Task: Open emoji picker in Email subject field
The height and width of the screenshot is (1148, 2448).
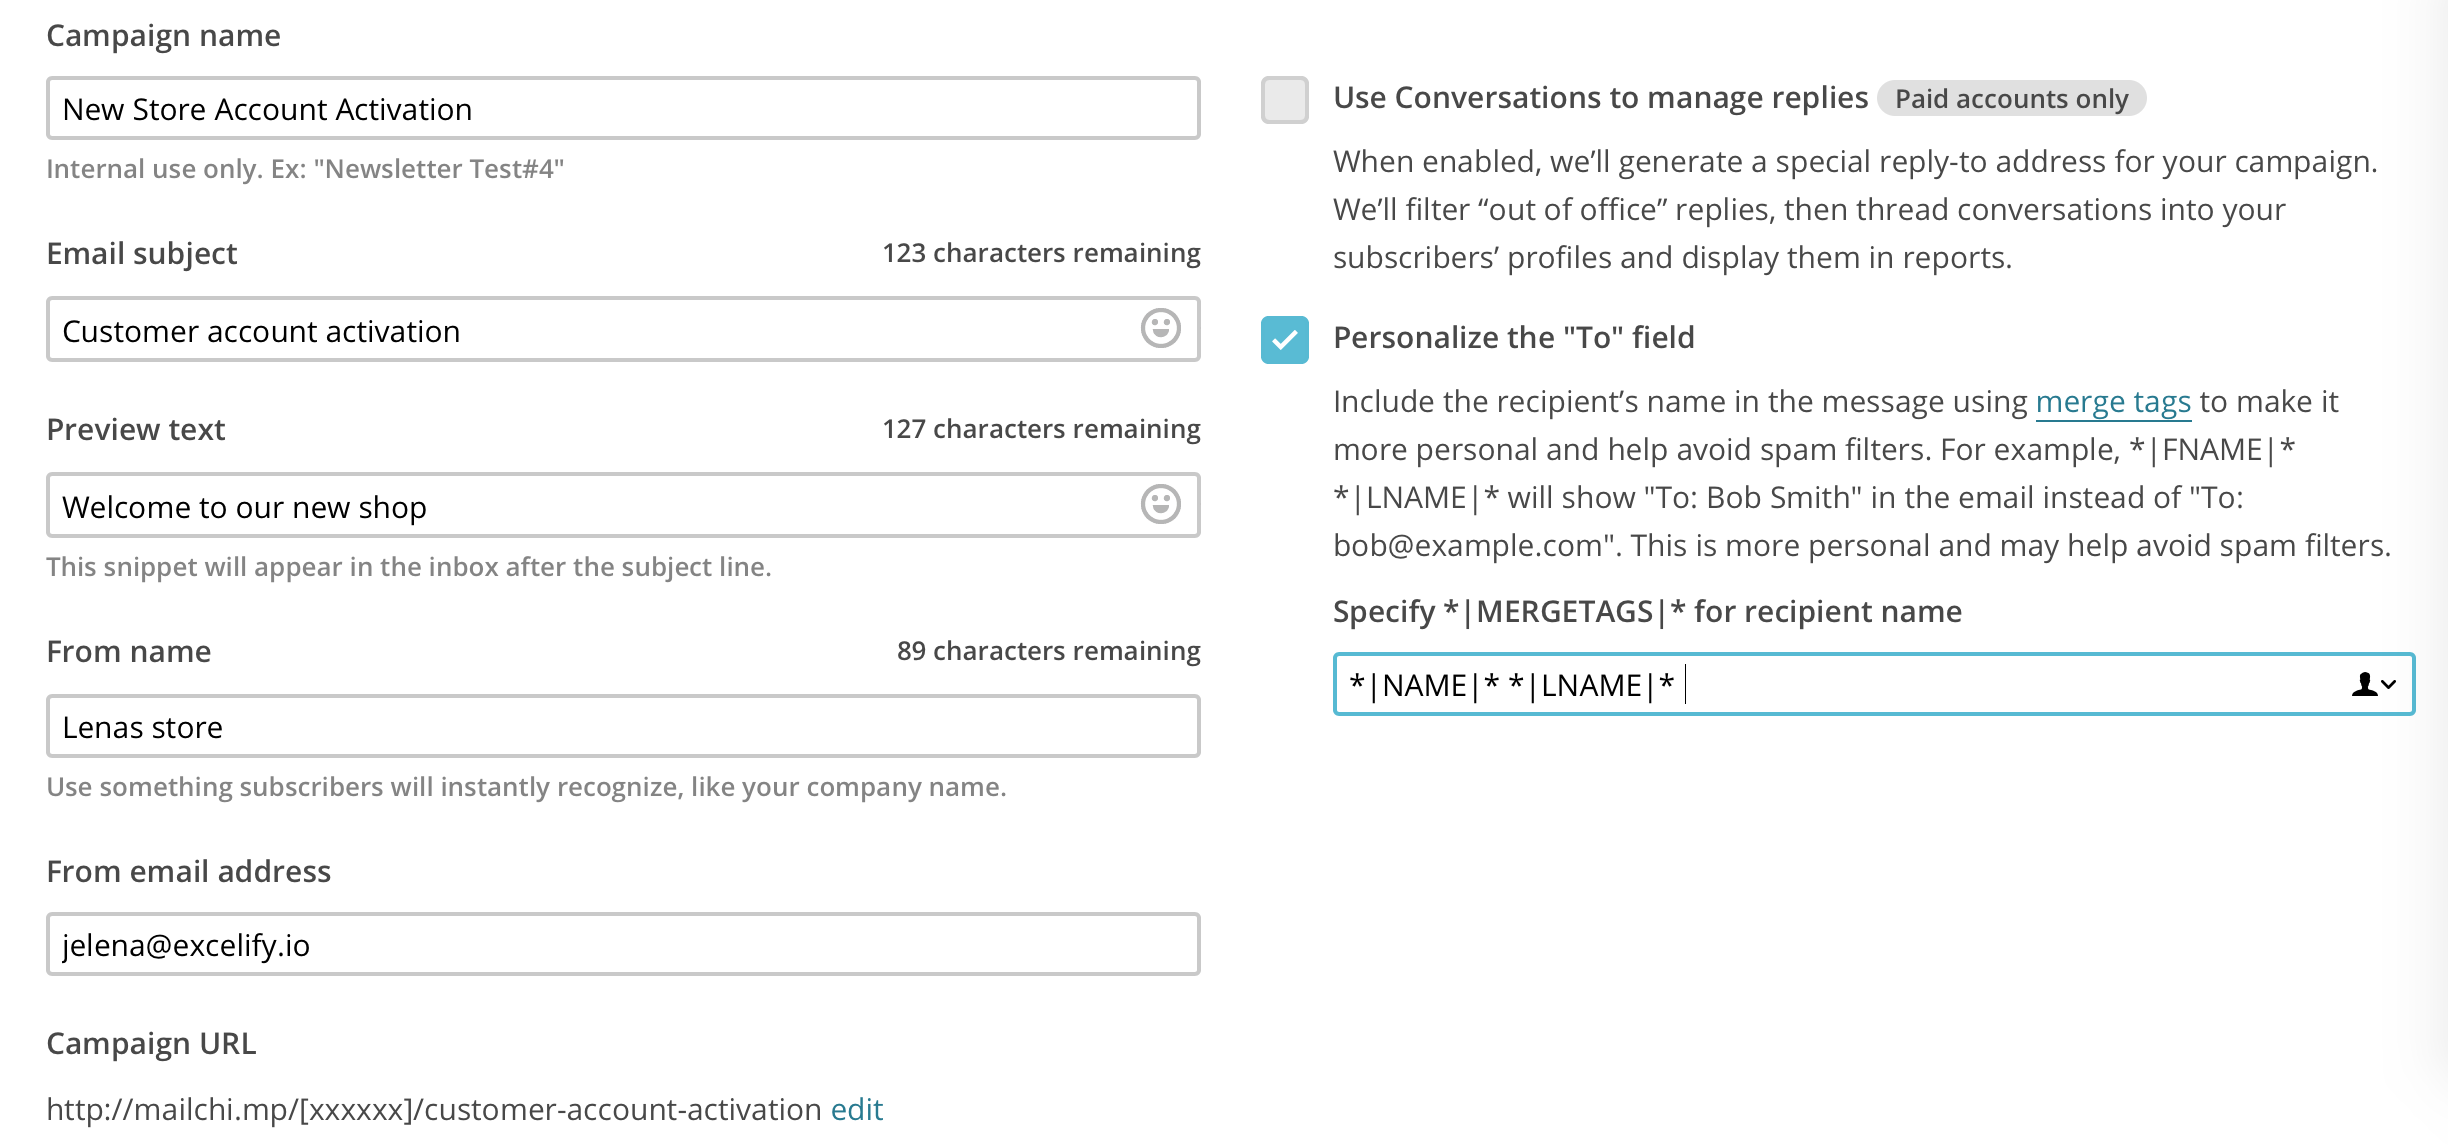Action: point(1160,328)
